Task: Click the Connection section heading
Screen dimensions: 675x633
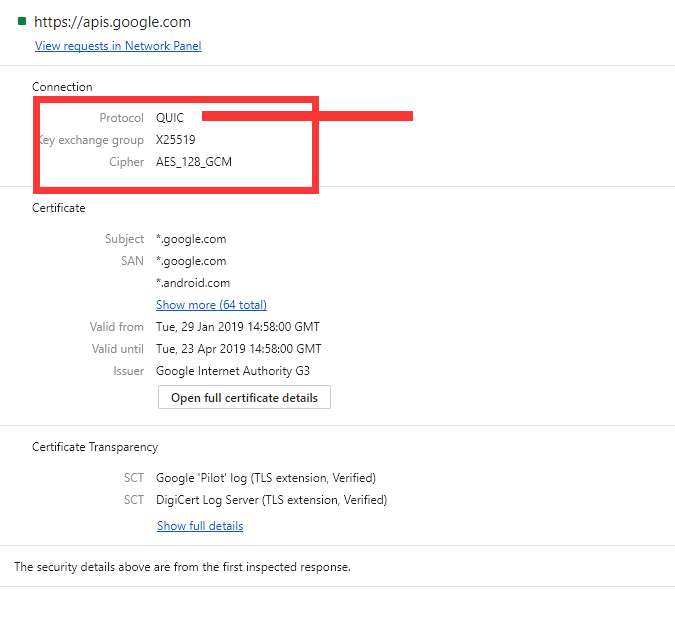Action: click(62, 87)
